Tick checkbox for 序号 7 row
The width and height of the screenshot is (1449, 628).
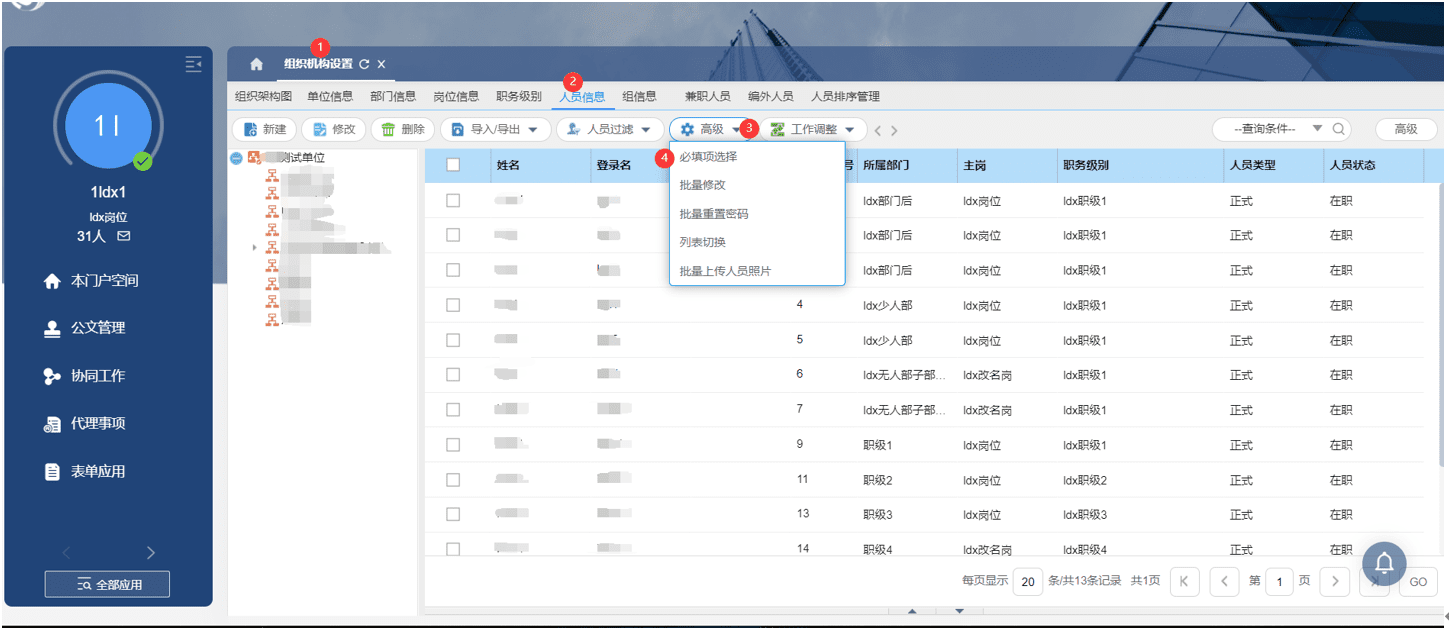[x=453, y=409]
